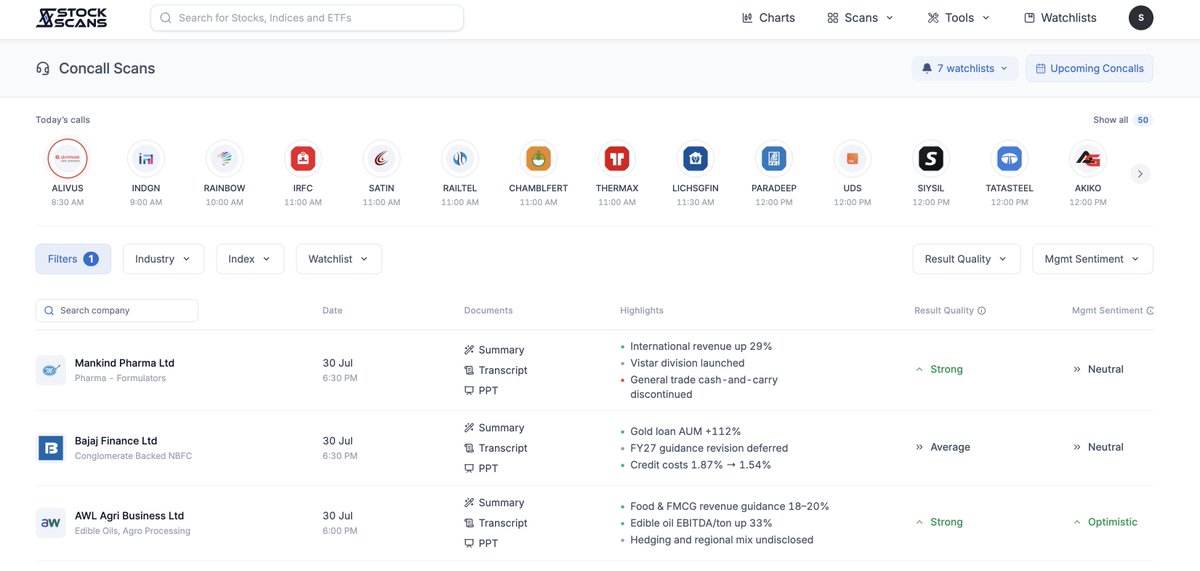This screenshot has width=1200, height=571.
Task: Open the RAINBOW concall icon
Action: tap(224, 158)
